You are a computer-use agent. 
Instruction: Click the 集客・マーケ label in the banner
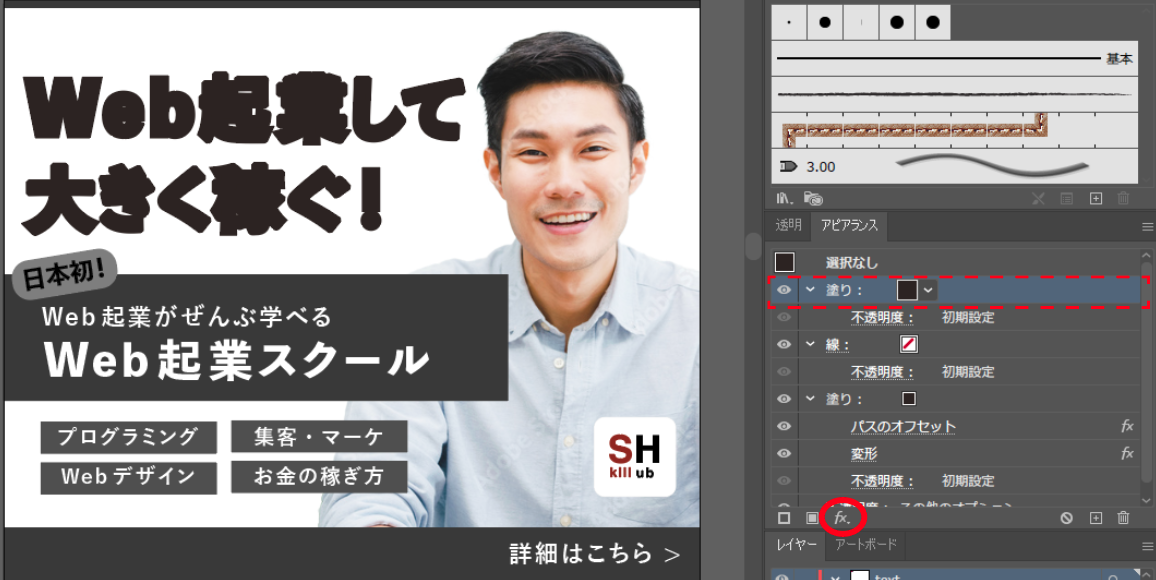319,437
